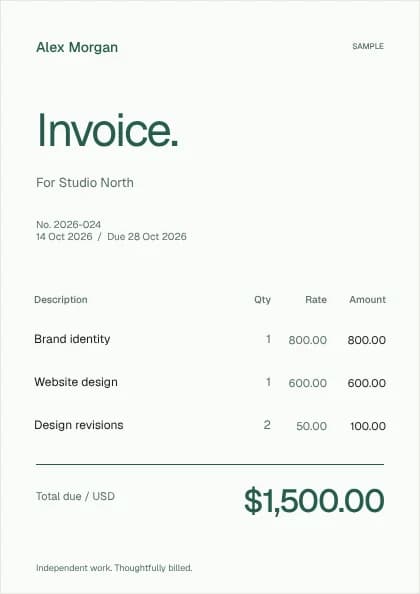Viewport: 420px width, 594px height.
Task: Select the $1,500.00 total amount
Action: (x=314, y=501)
